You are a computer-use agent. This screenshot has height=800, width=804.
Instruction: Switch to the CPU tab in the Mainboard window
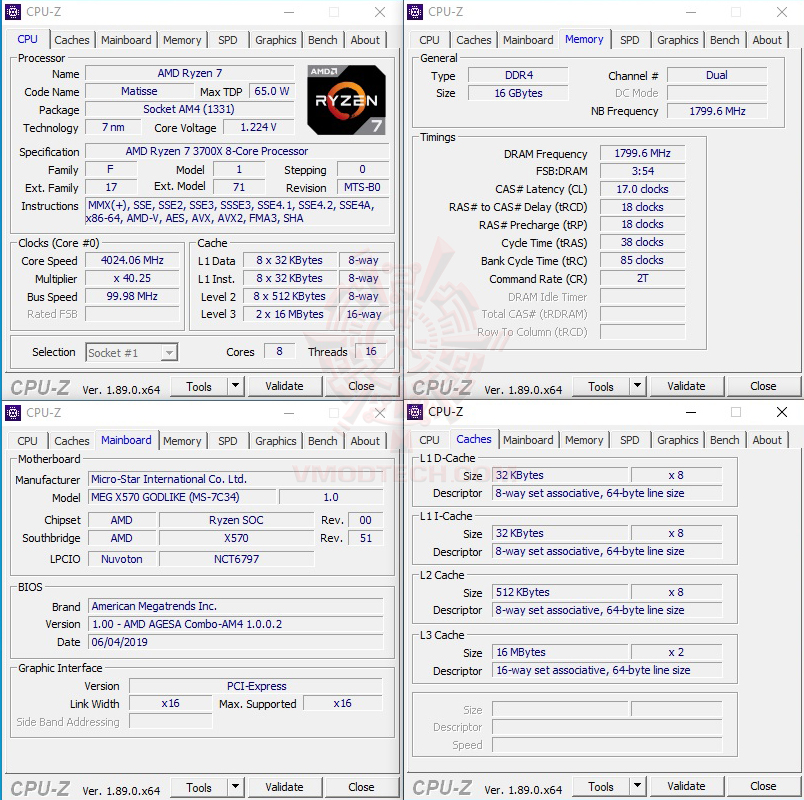pos(27,441)
